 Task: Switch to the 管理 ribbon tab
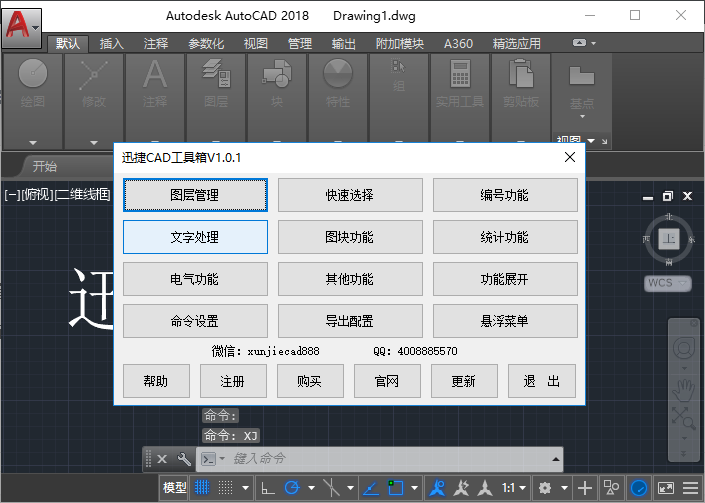299,44
